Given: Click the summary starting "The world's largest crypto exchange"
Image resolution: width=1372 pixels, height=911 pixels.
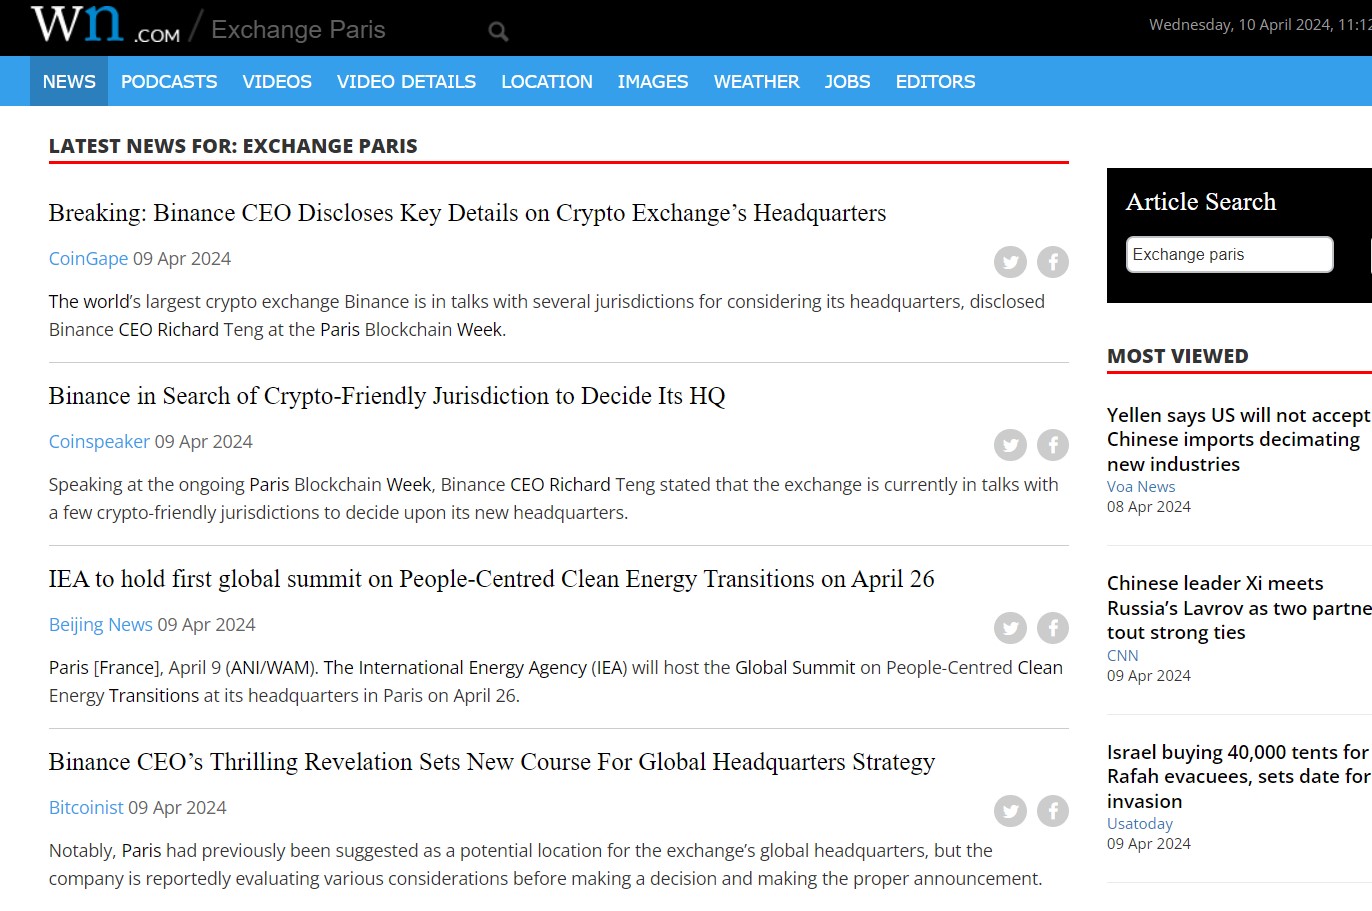Looking at the screenshot, I should [547, 315].
